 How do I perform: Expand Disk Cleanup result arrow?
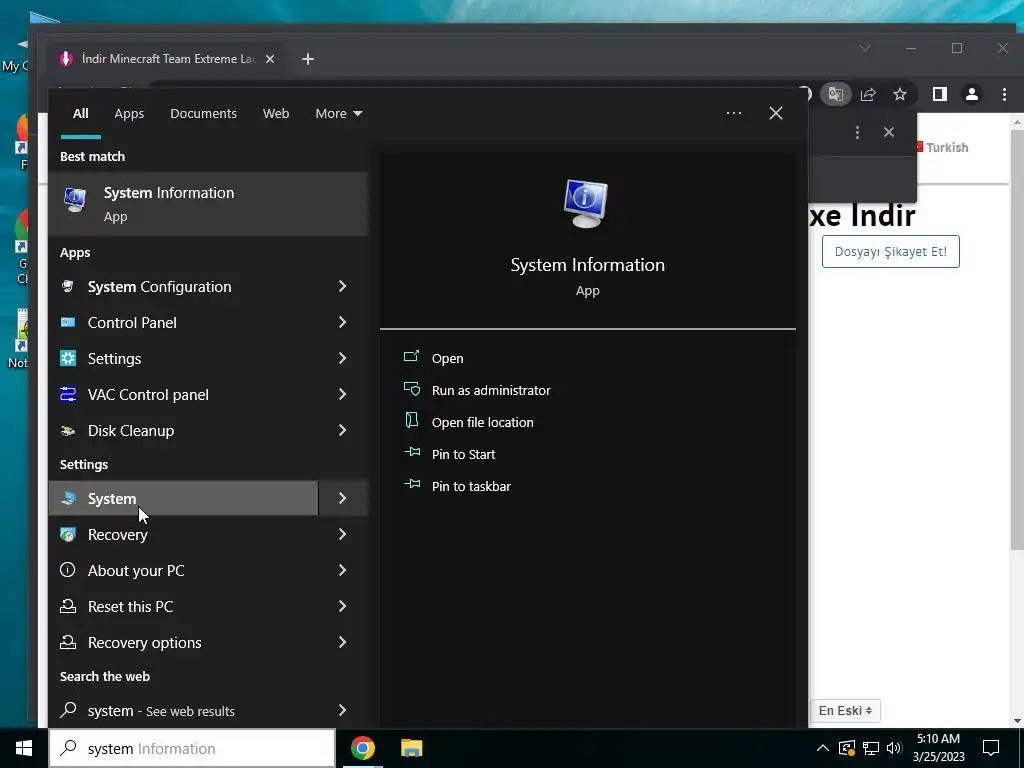[343, 430]
